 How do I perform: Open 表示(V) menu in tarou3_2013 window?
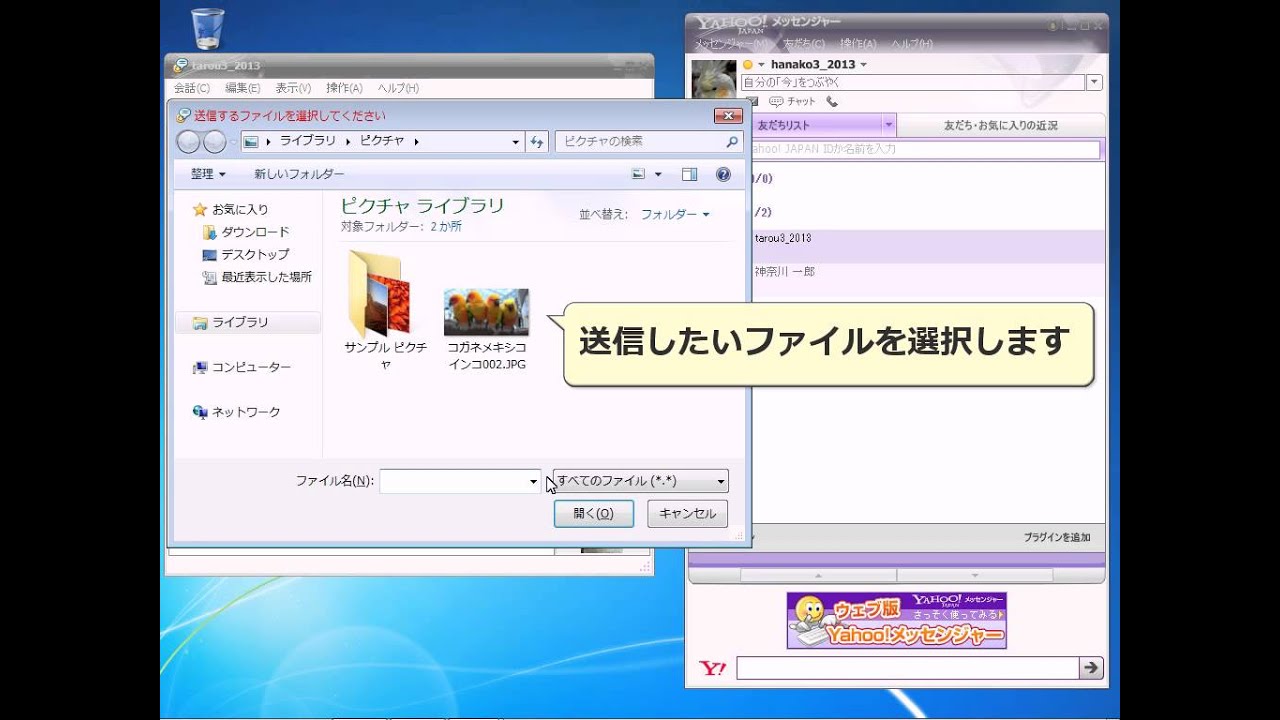(x=293, y=88)
